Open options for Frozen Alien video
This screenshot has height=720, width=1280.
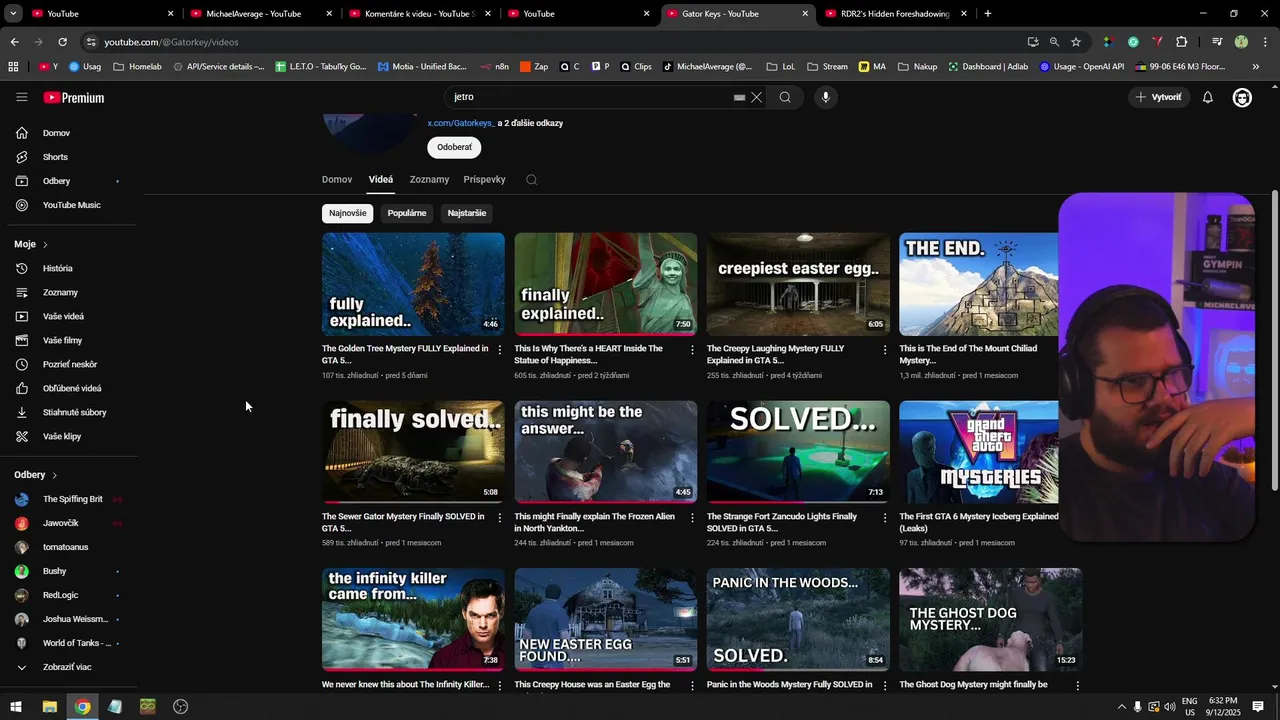pyautogui.click(x=692, y=518)
